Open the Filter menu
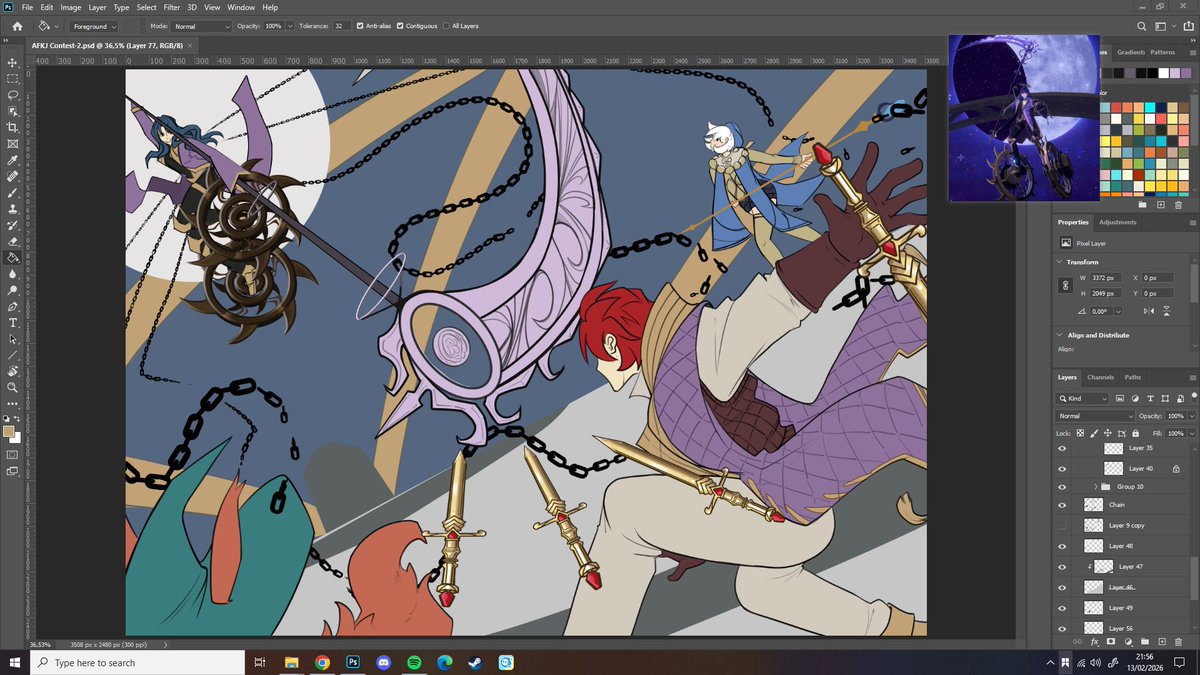Screen dimensions: 1200x675 [172, 7]
